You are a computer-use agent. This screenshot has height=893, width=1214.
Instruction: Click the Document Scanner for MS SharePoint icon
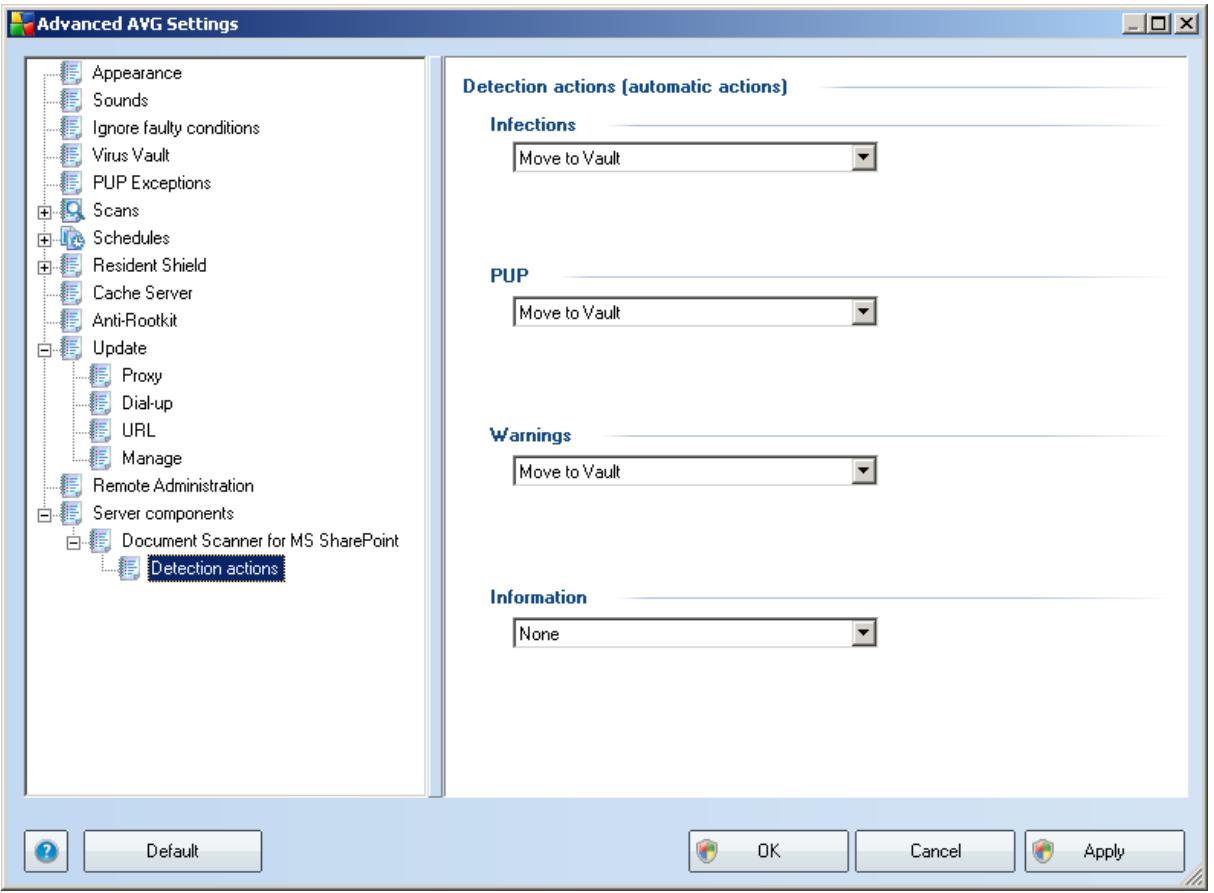102,541
